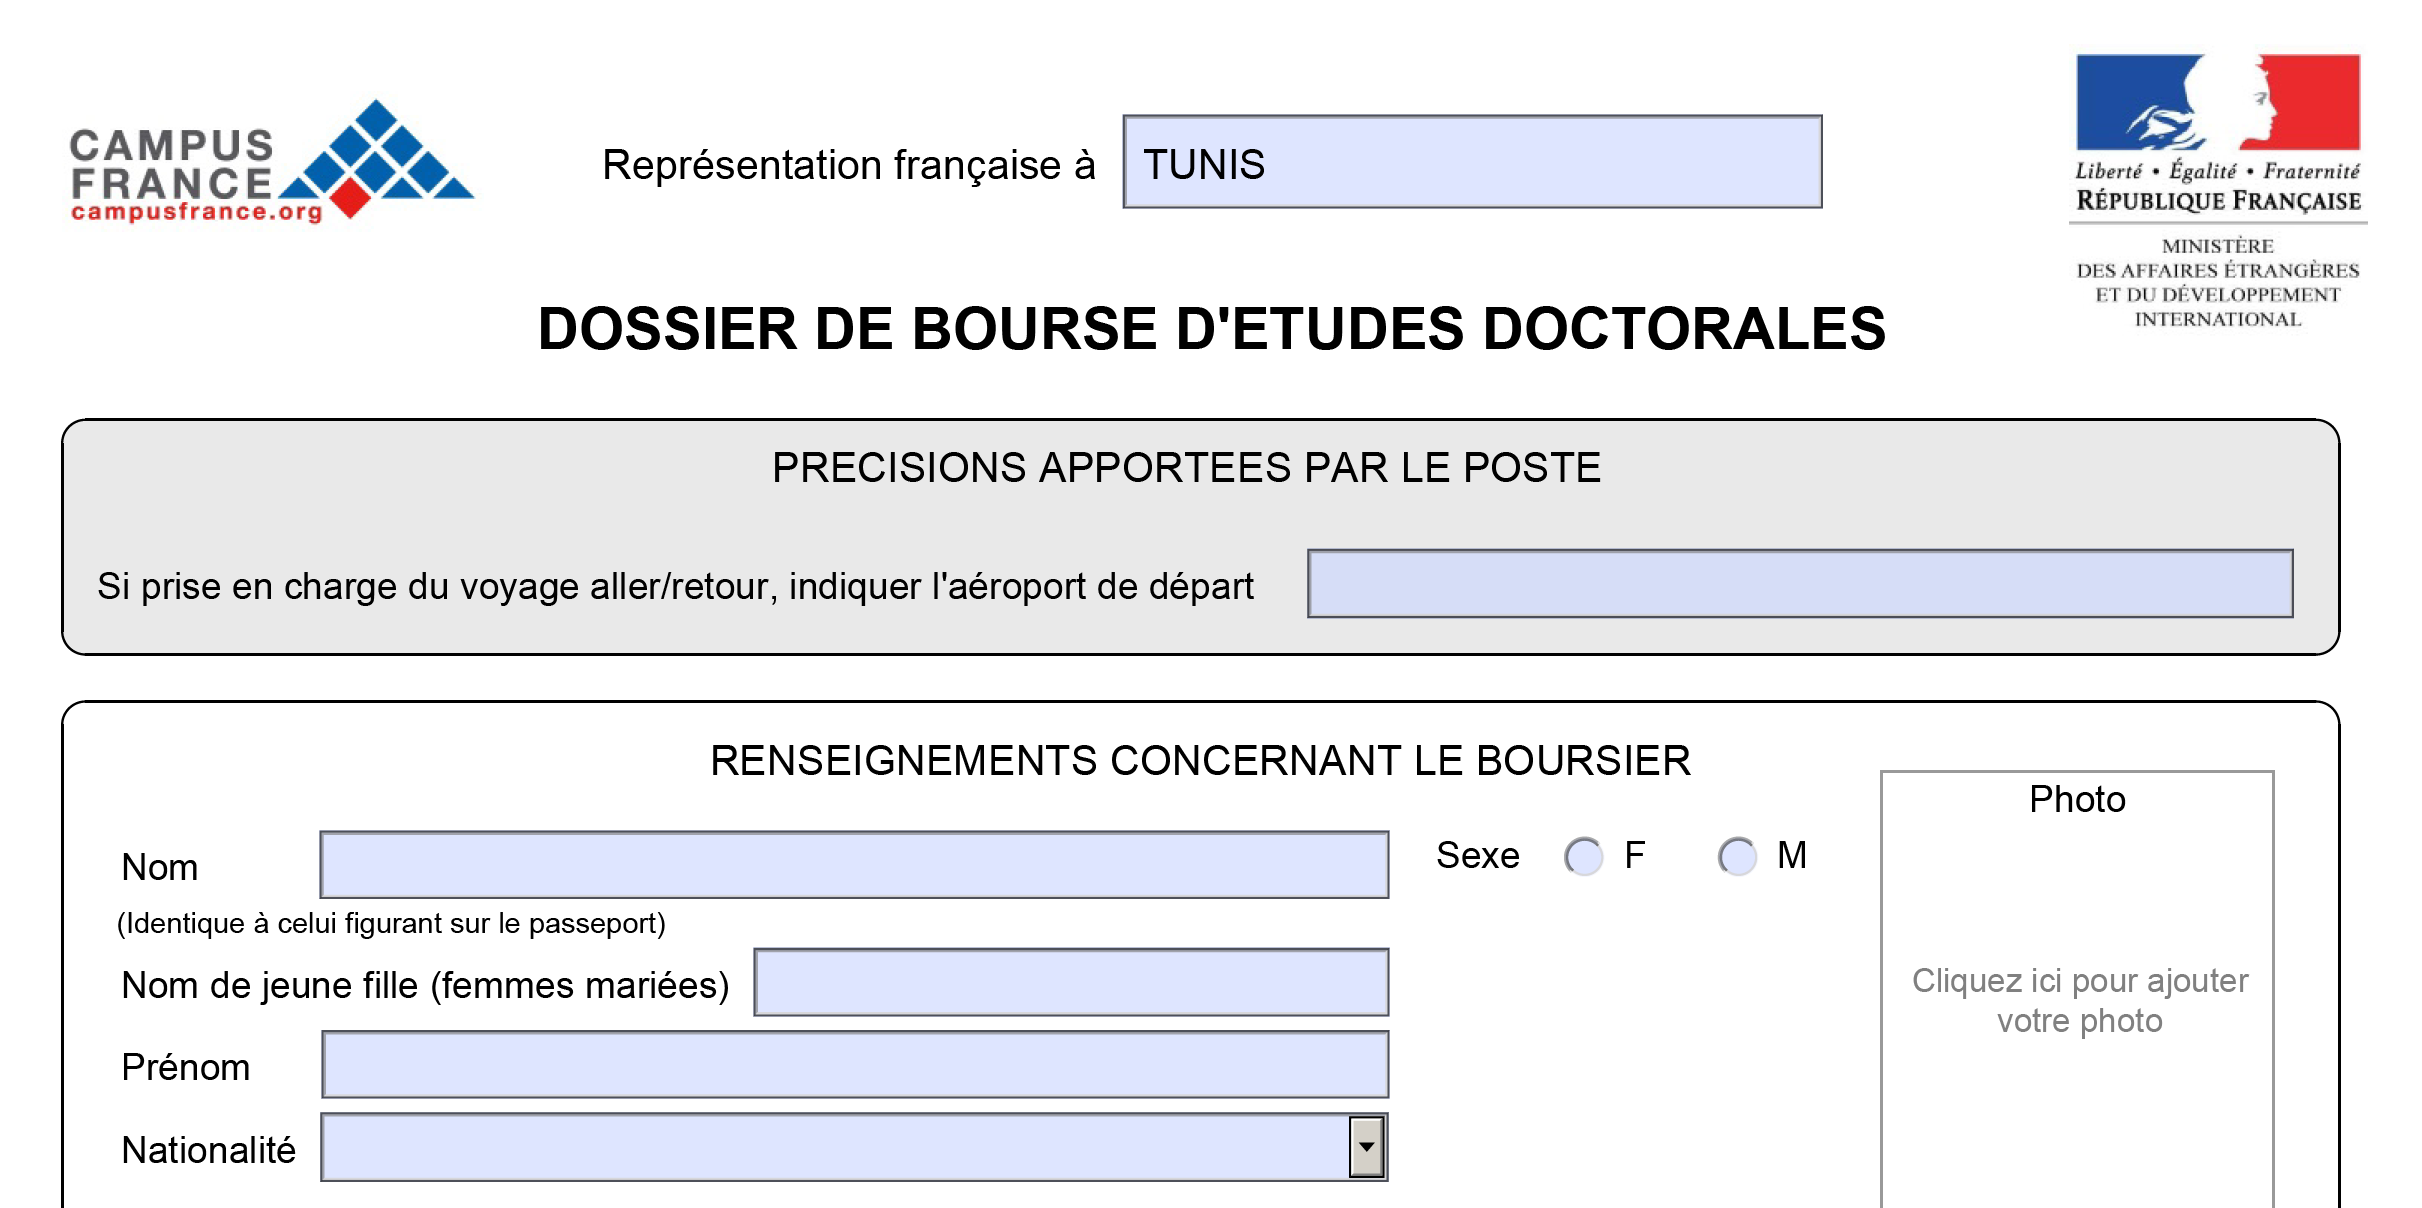The image size is (2422, 1208).
Task: Click the passport name note under Nom
Action: [x=391, y=923]
